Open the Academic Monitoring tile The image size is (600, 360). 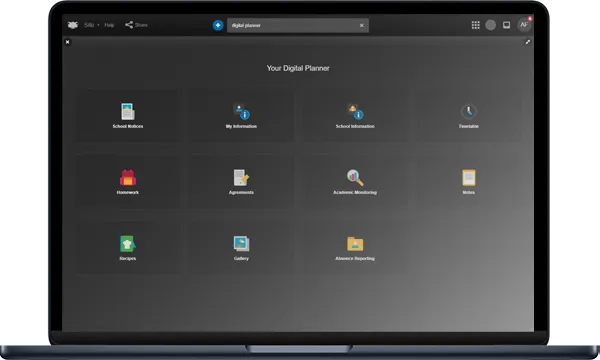(x=355, y=182)
